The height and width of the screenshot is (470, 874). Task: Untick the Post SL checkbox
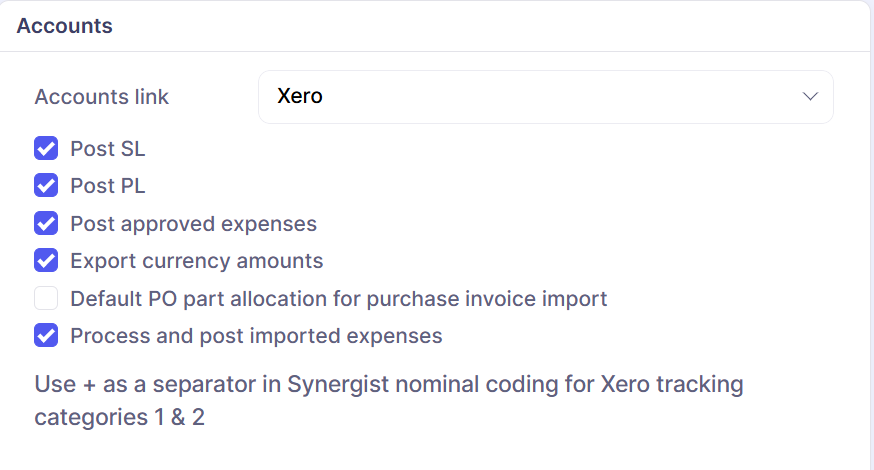[x=46, y=149]
